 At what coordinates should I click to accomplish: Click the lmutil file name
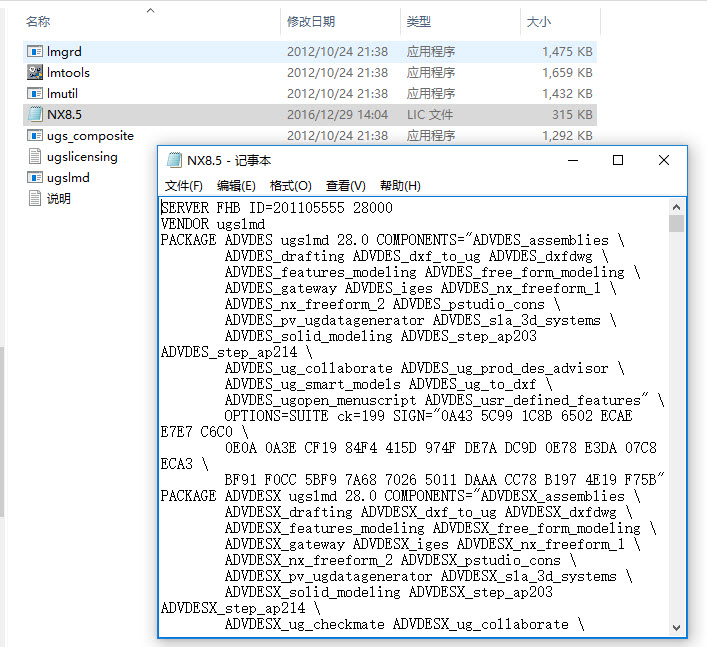[x=62, y=93]
